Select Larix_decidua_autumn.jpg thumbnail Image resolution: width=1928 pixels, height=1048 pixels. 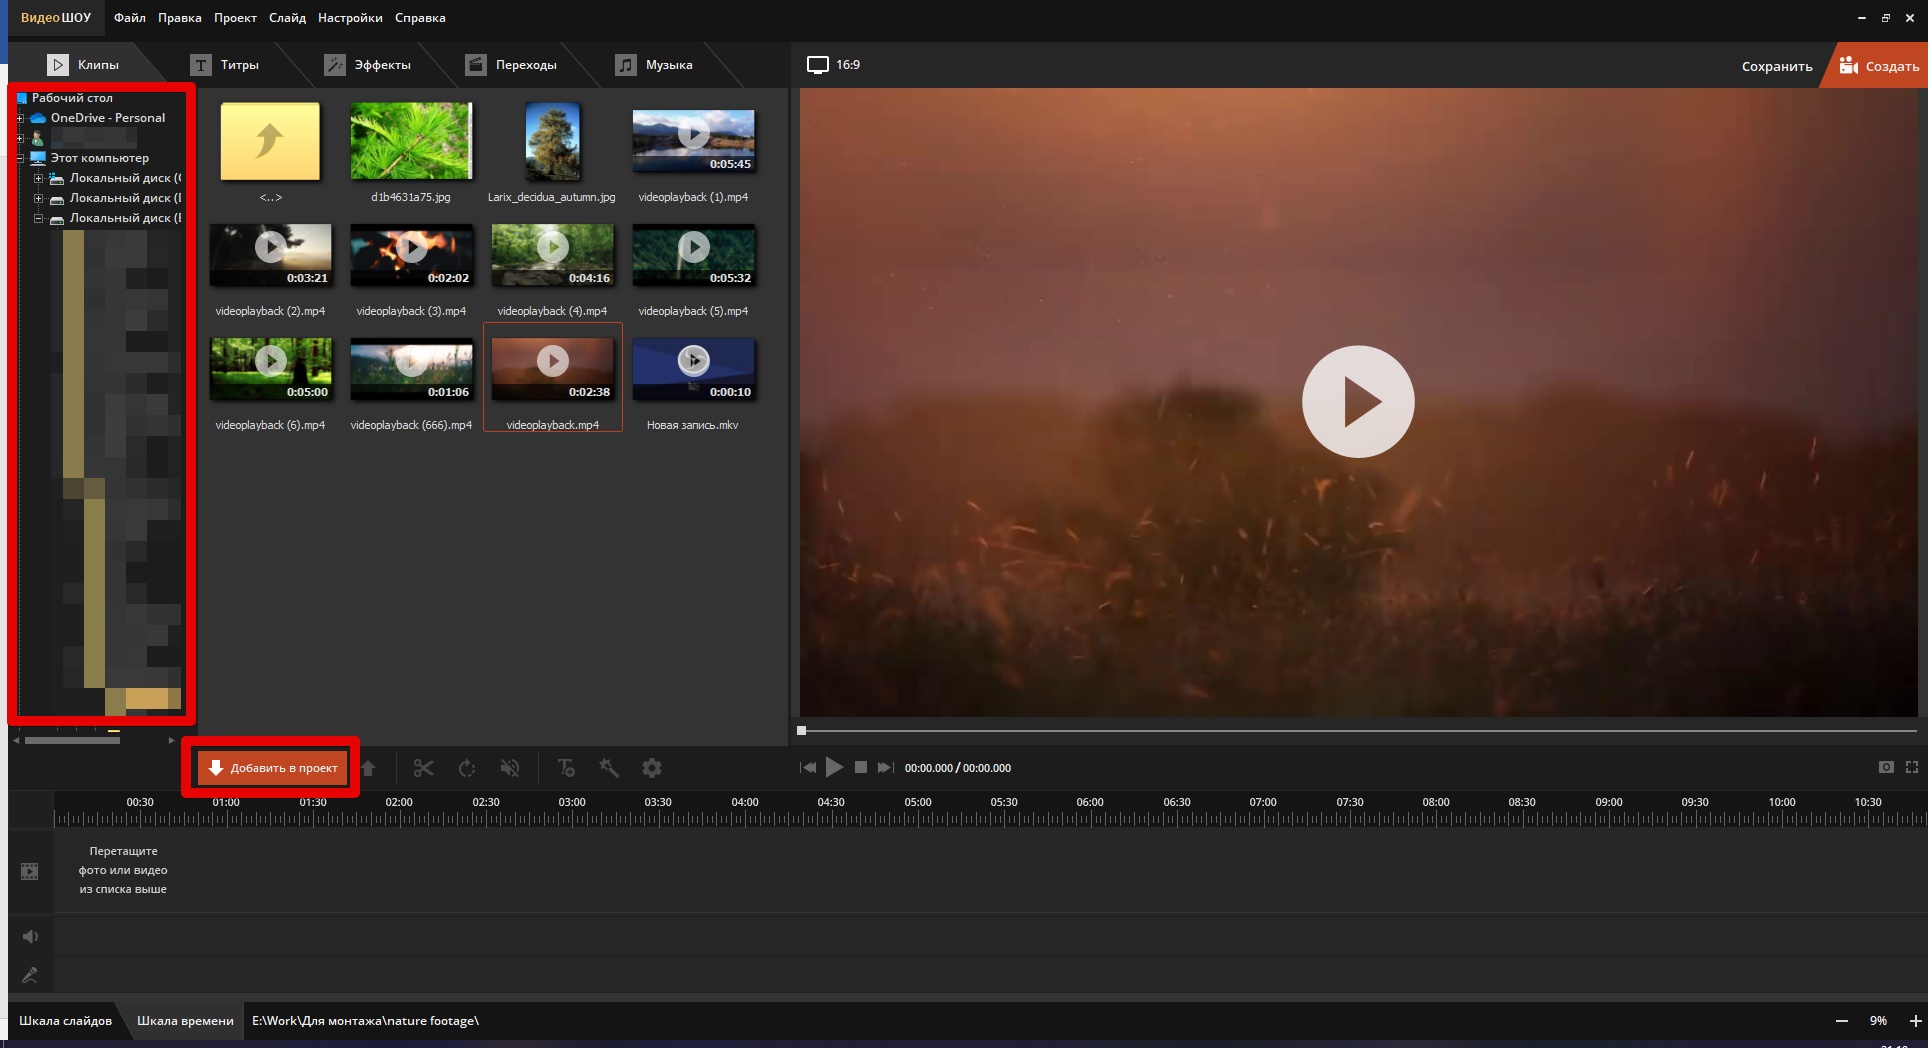[x=552, y=141]
